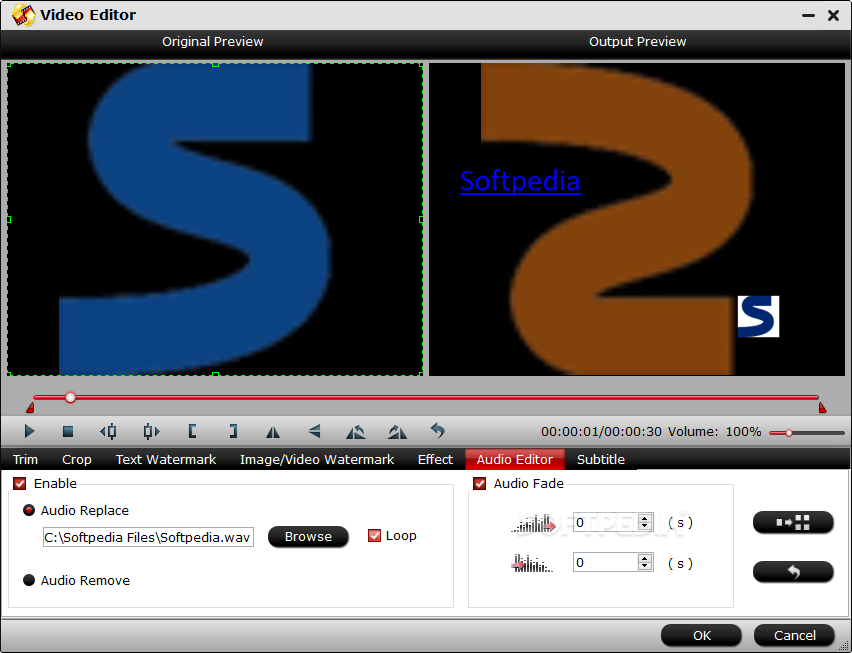The width and height of the screenshot is (852, 653).
Task: Step to the next frame
Action: pos(151,431)
